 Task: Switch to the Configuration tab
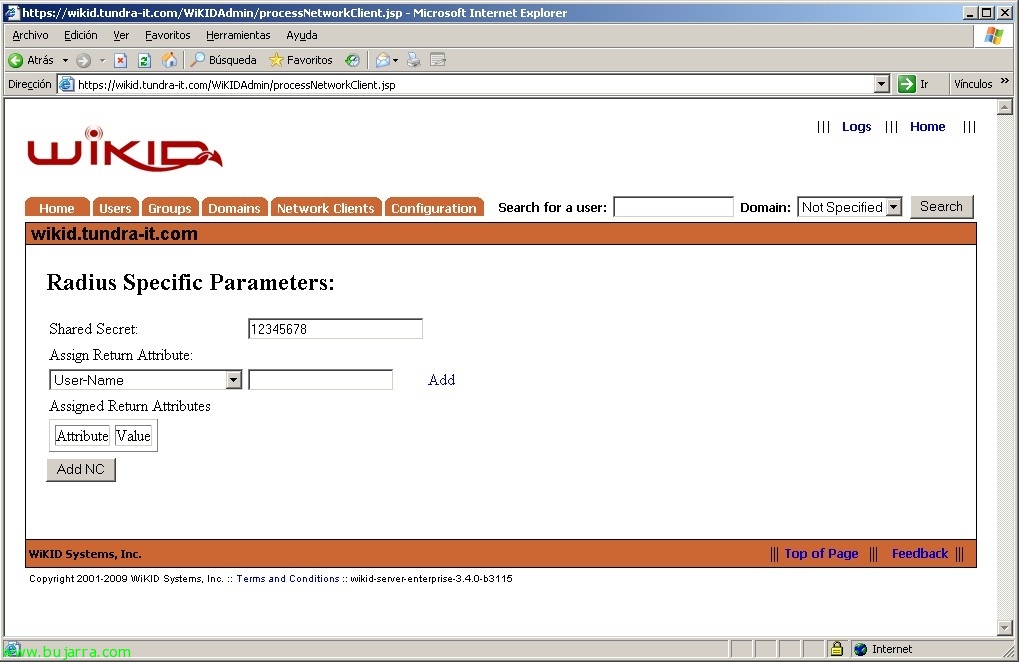pyautogui.click(x=434, y=207)
